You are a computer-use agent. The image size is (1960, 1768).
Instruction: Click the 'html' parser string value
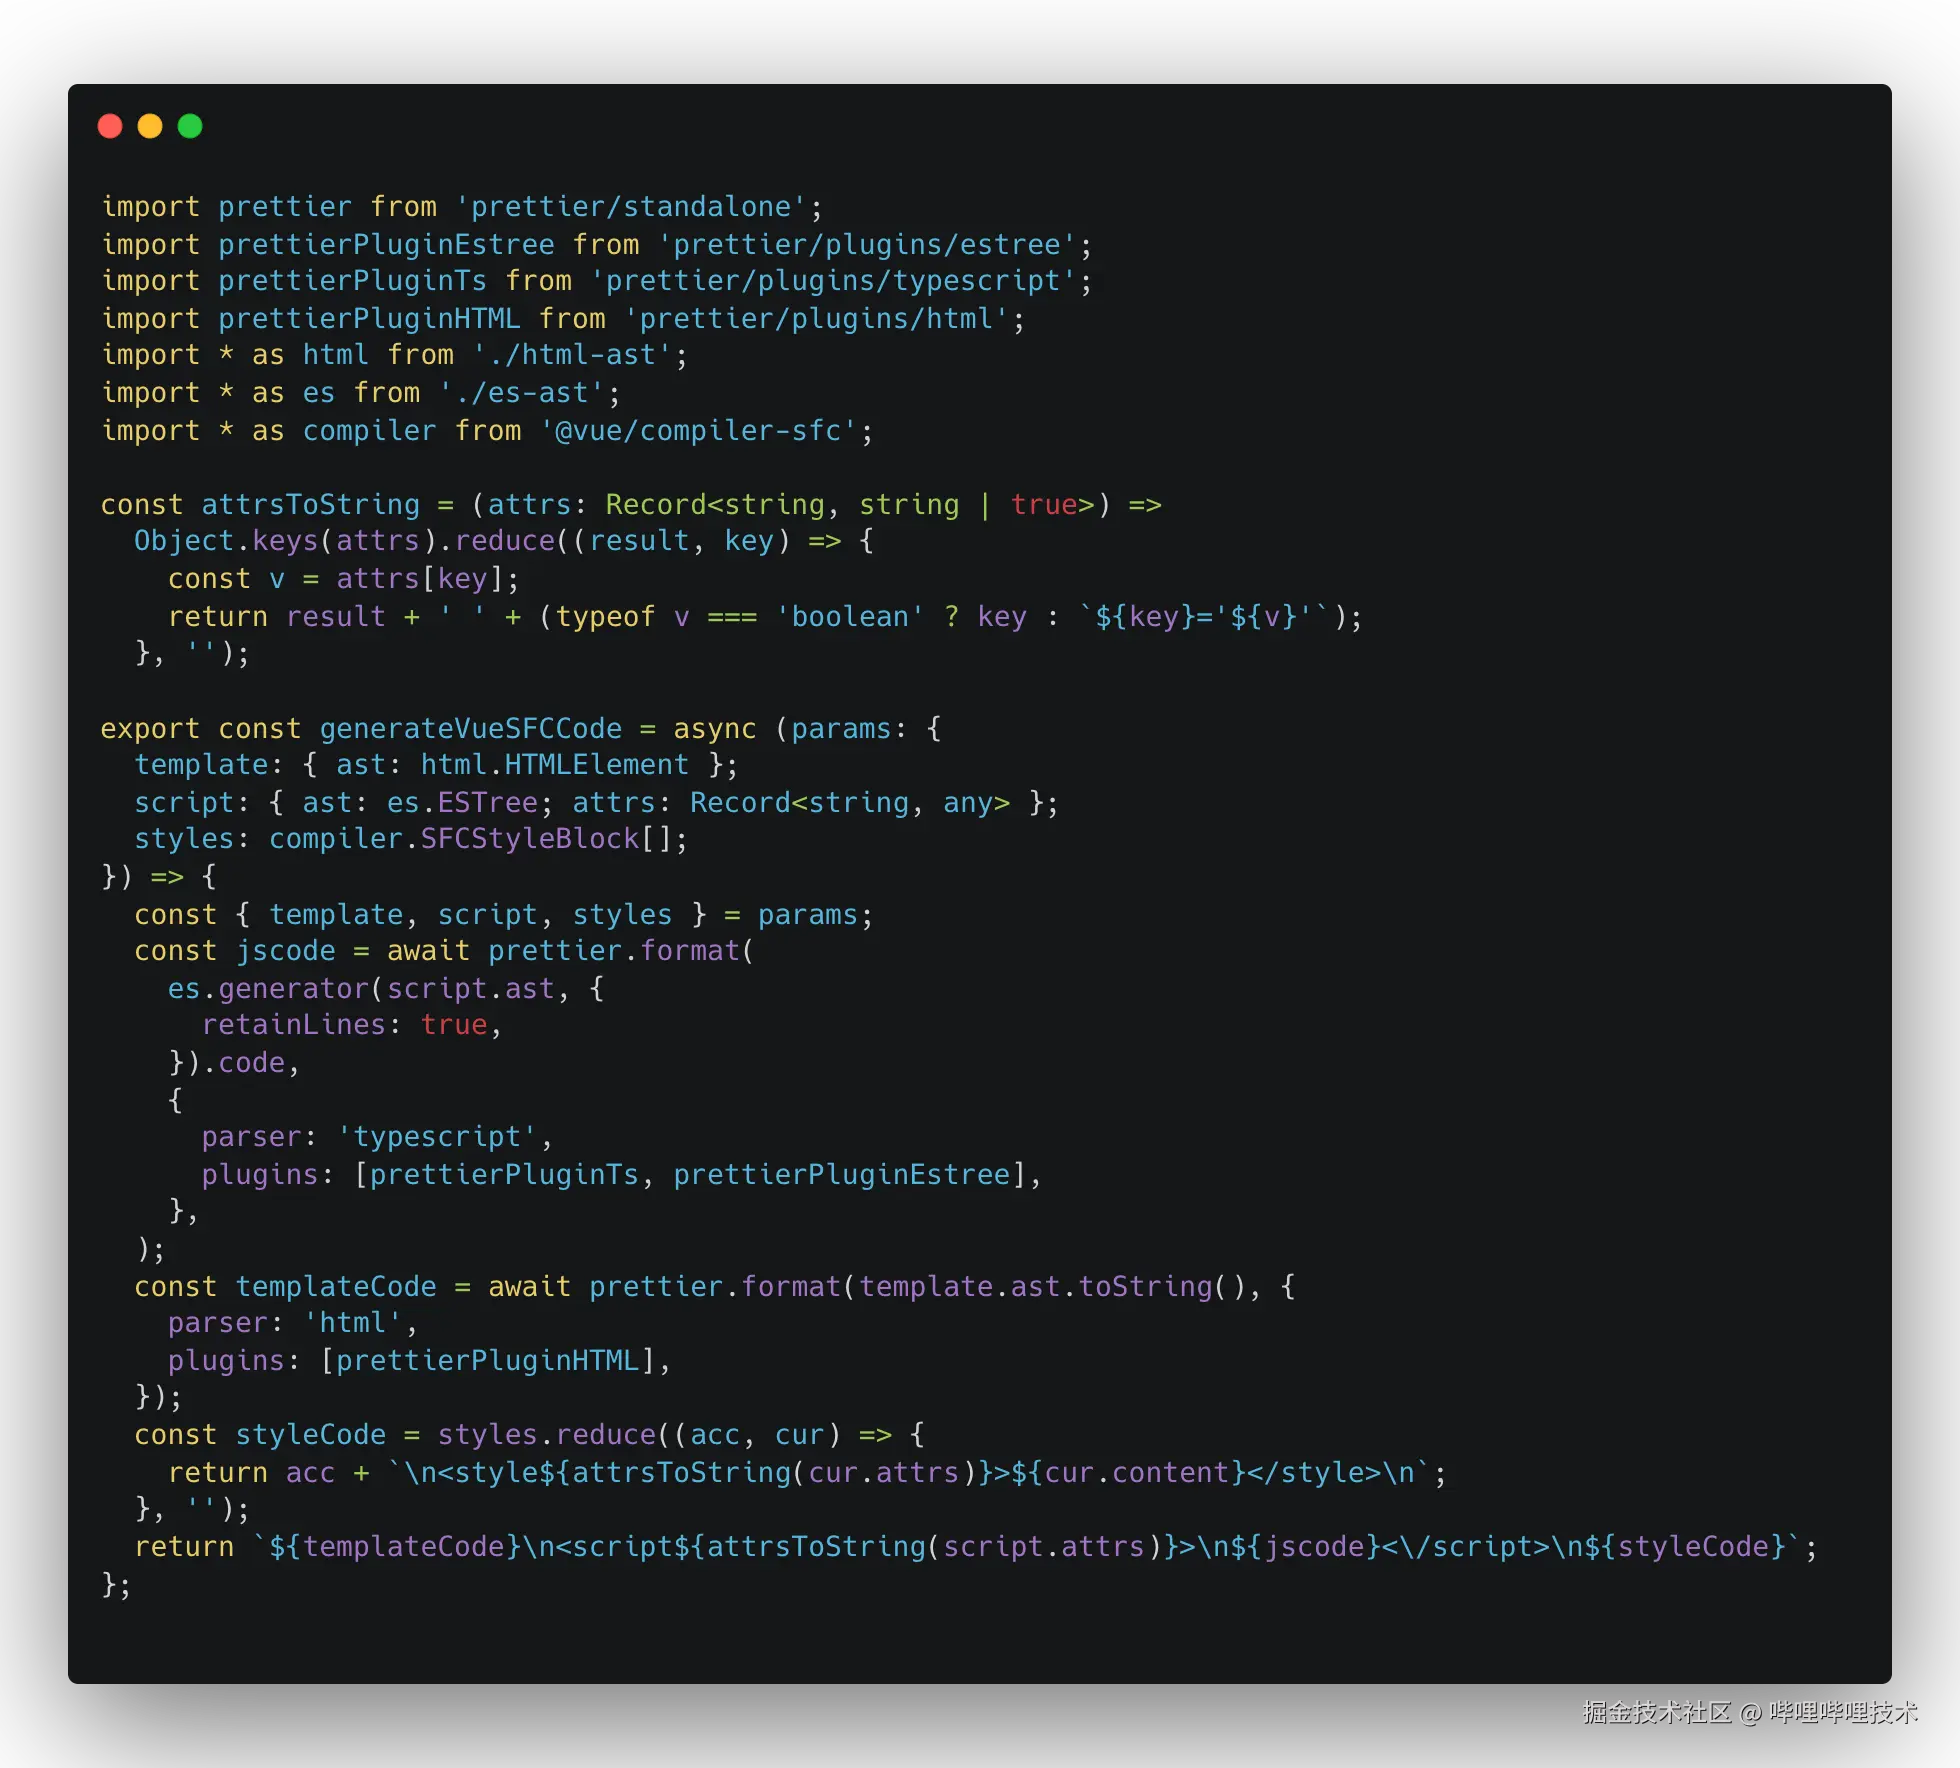tap(352, 1323)
